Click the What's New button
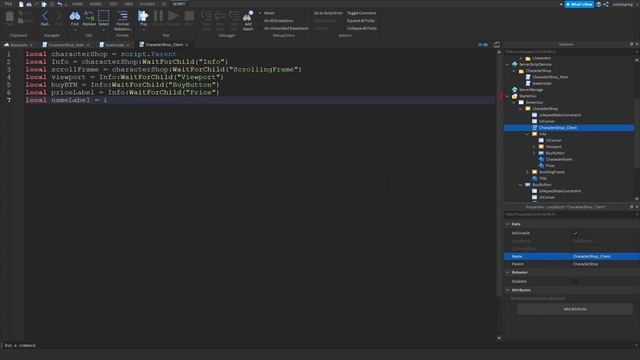The height and width of the screenshot is (360, 640). pos(579,4)
